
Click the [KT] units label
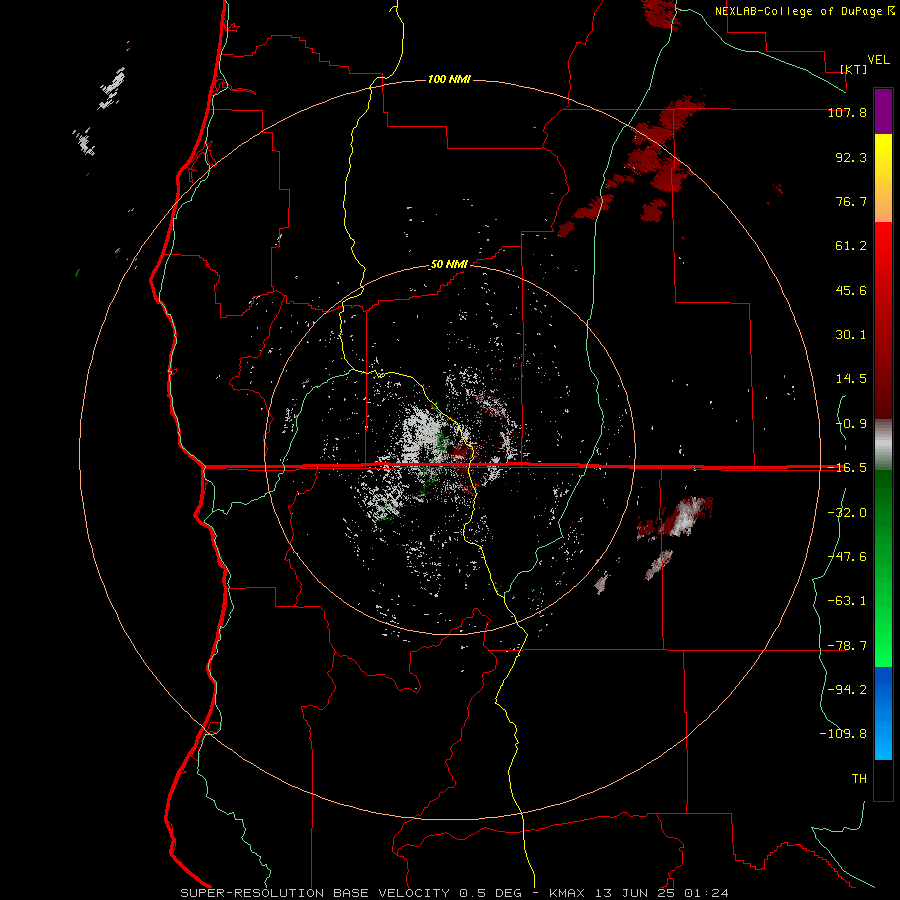854,69
